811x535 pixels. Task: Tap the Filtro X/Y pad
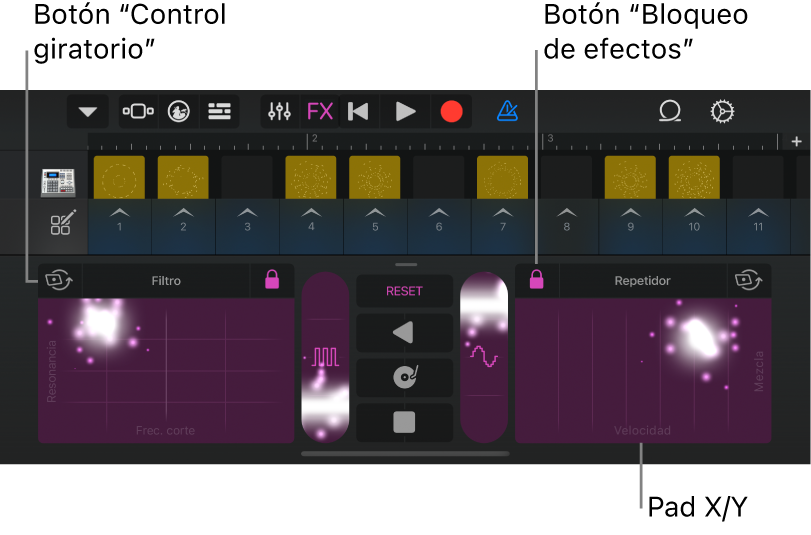pos(166,370)
